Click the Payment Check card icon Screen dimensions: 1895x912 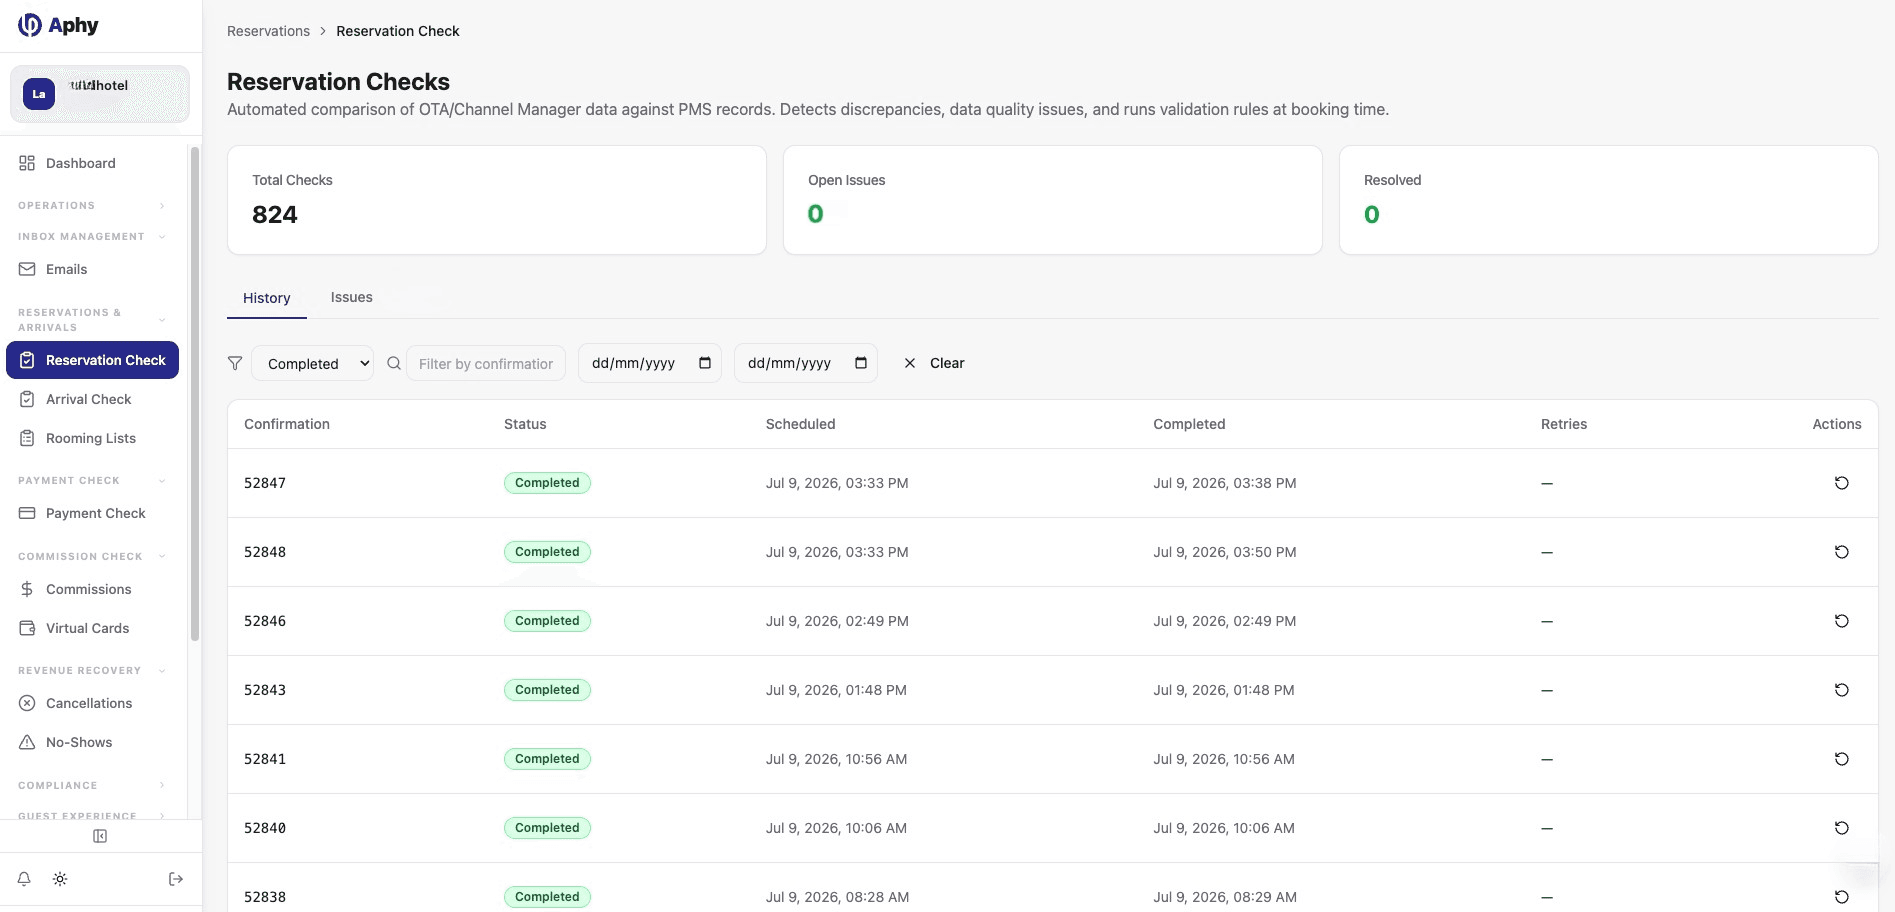[x=27, y=513]
